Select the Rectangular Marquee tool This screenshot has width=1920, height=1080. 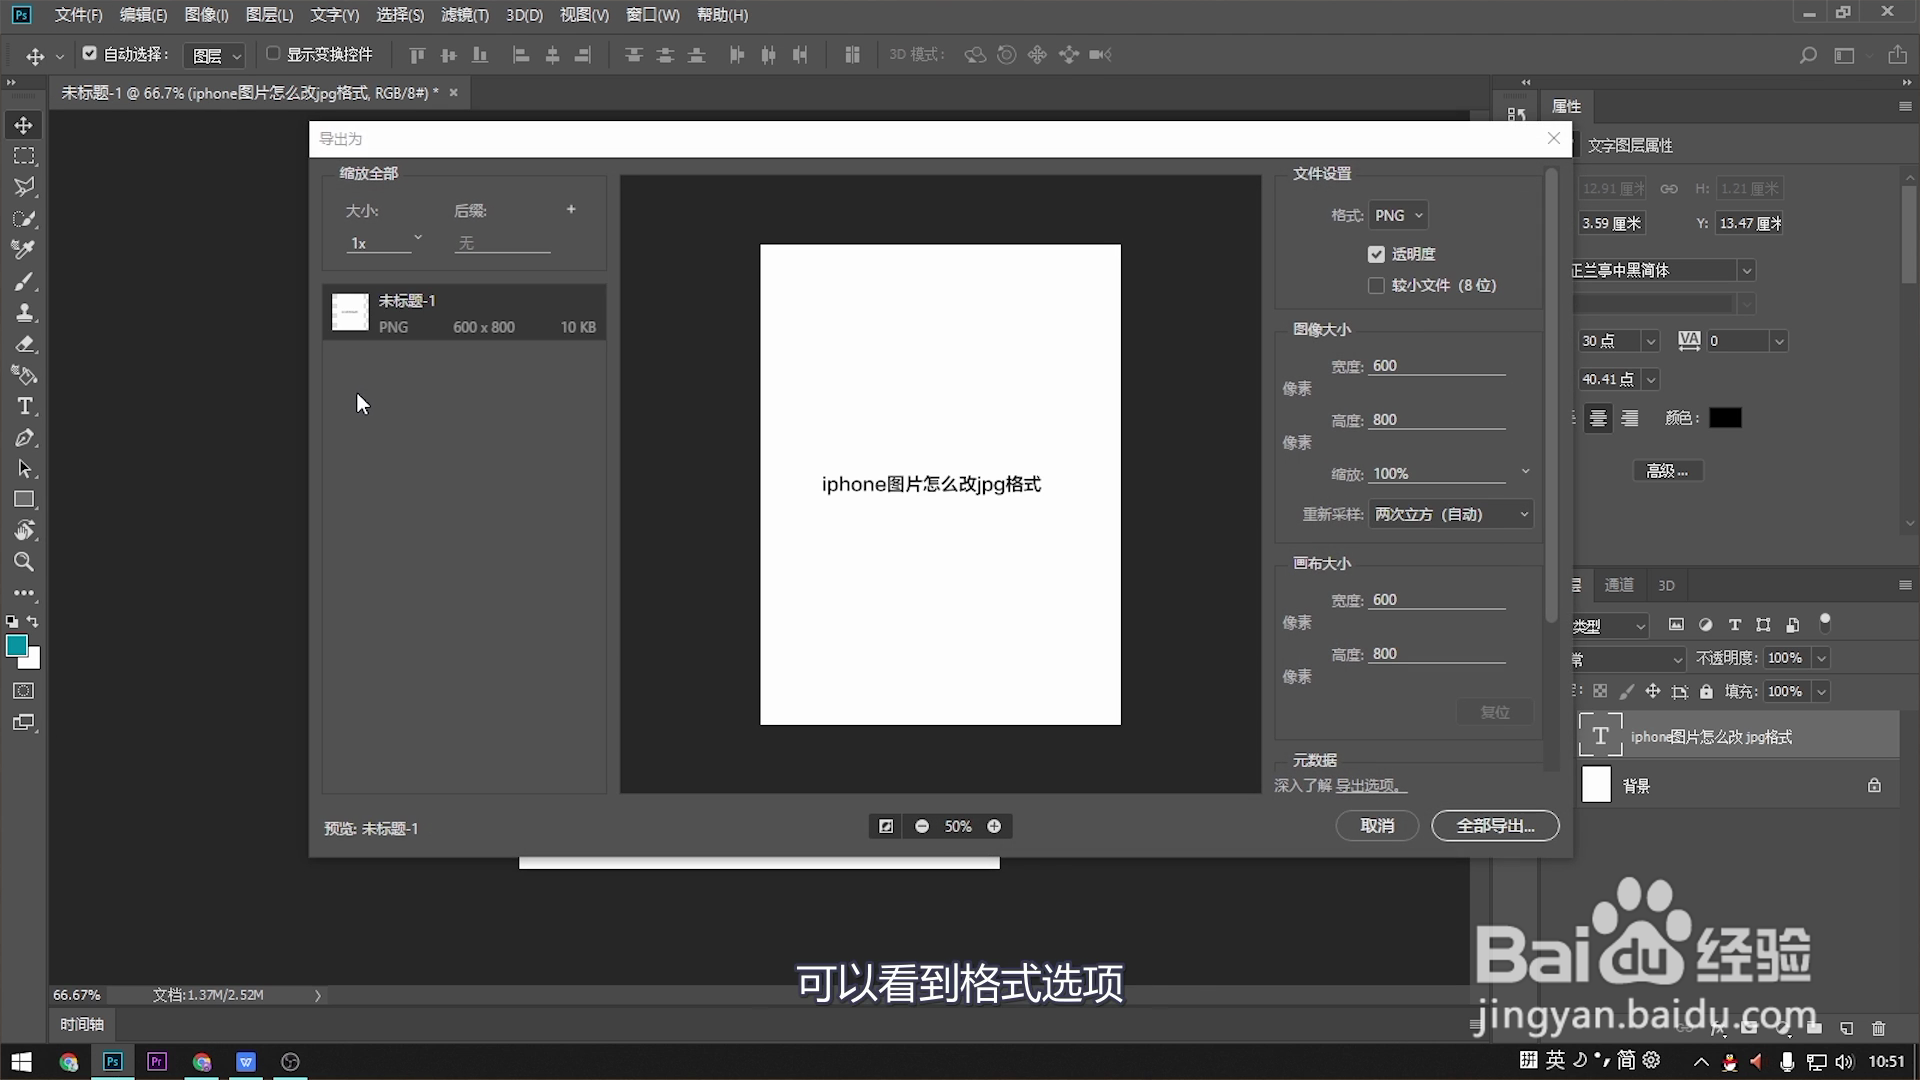(24, 156)
